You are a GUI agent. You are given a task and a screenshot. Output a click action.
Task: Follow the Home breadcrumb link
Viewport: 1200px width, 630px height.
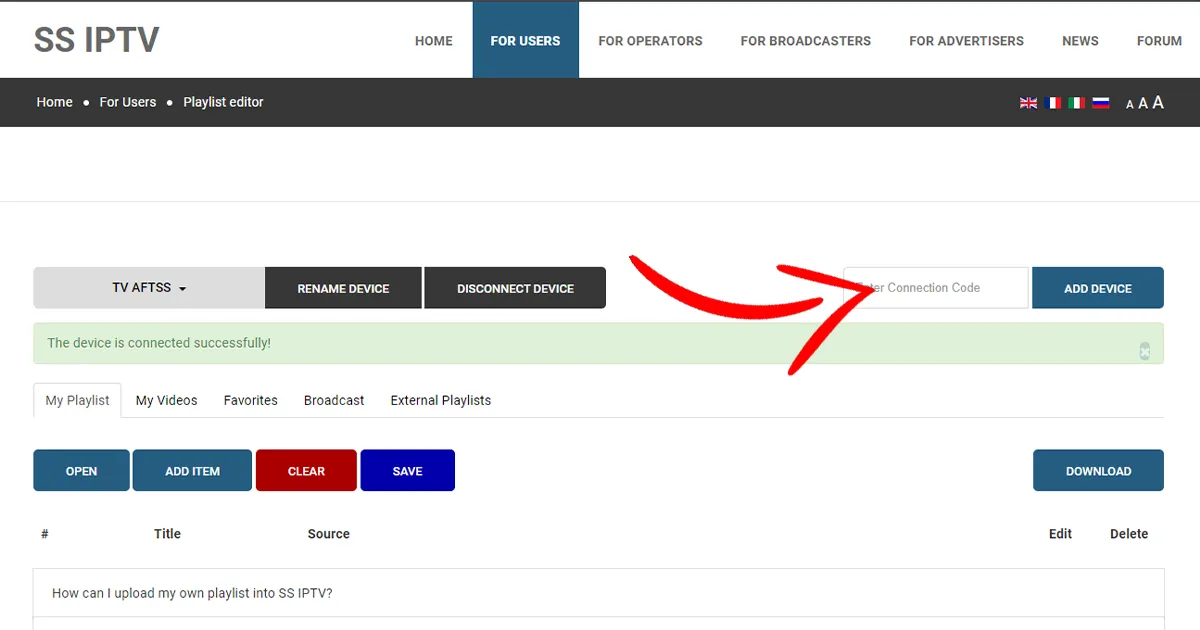(x=54, y=102)
